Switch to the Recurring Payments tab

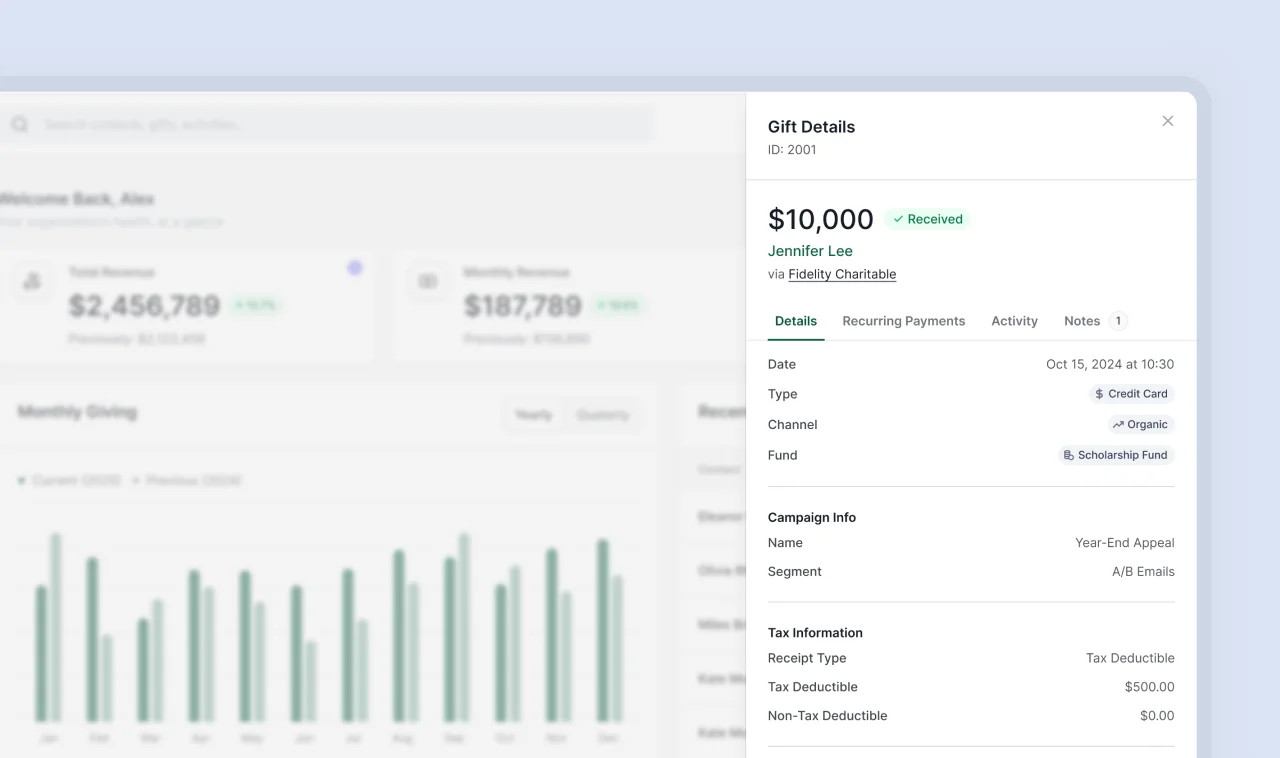(904, 321)
